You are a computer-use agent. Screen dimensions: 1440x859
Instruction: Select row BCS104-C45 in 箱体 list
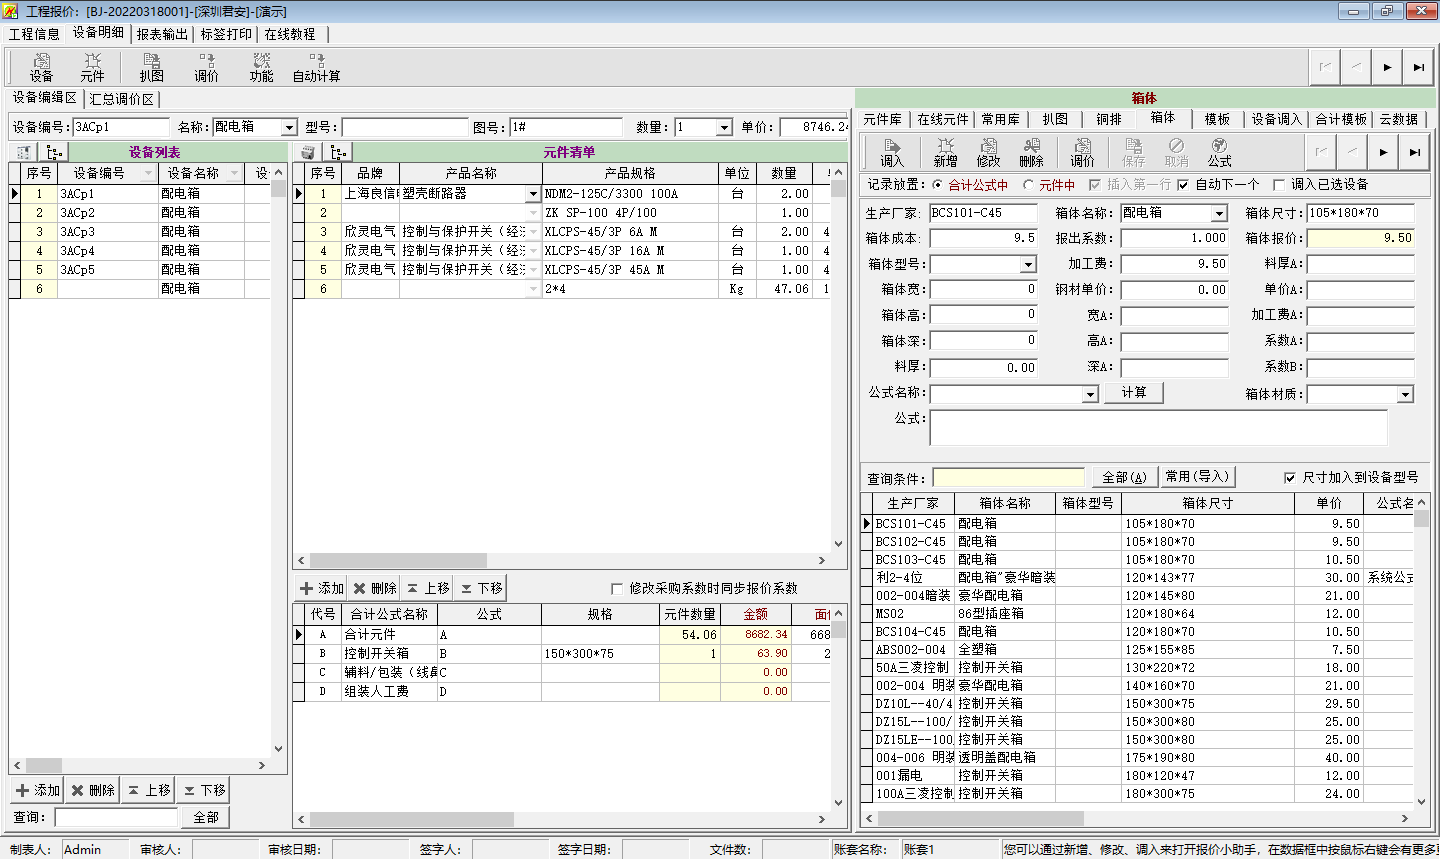[1138, 631]
